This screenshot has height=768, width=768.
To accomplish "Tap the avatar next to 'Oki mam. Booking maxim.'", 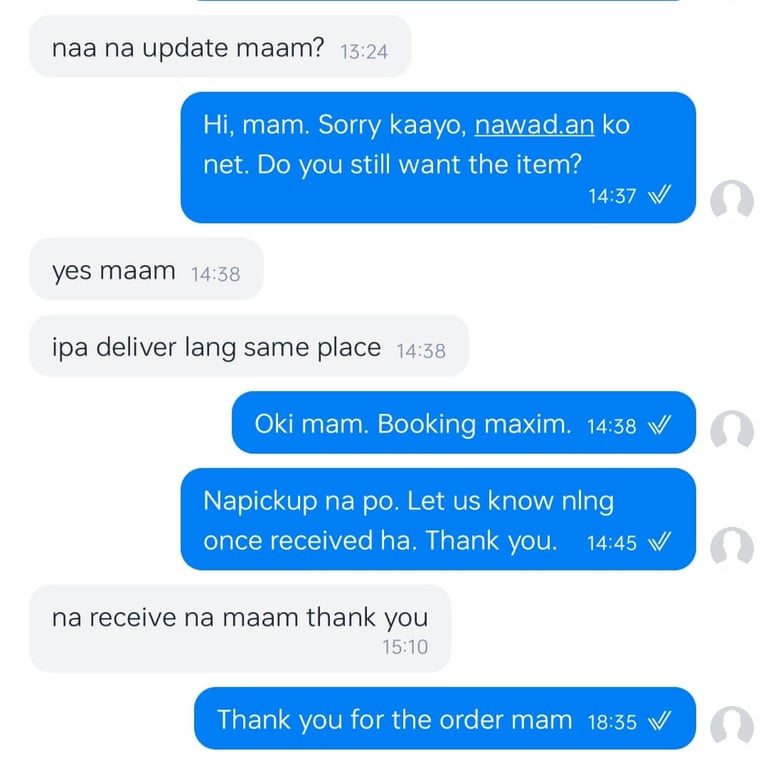I will click(732, 430).
